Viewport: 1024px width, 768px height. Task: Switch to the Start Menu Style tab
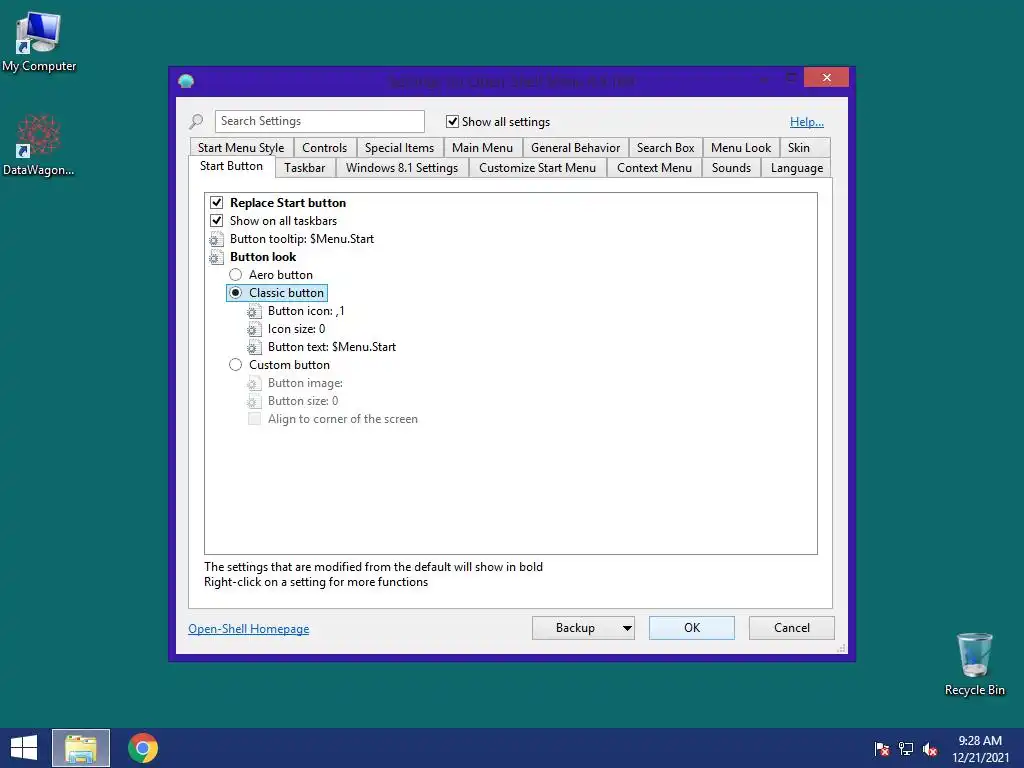click(241, 148)
